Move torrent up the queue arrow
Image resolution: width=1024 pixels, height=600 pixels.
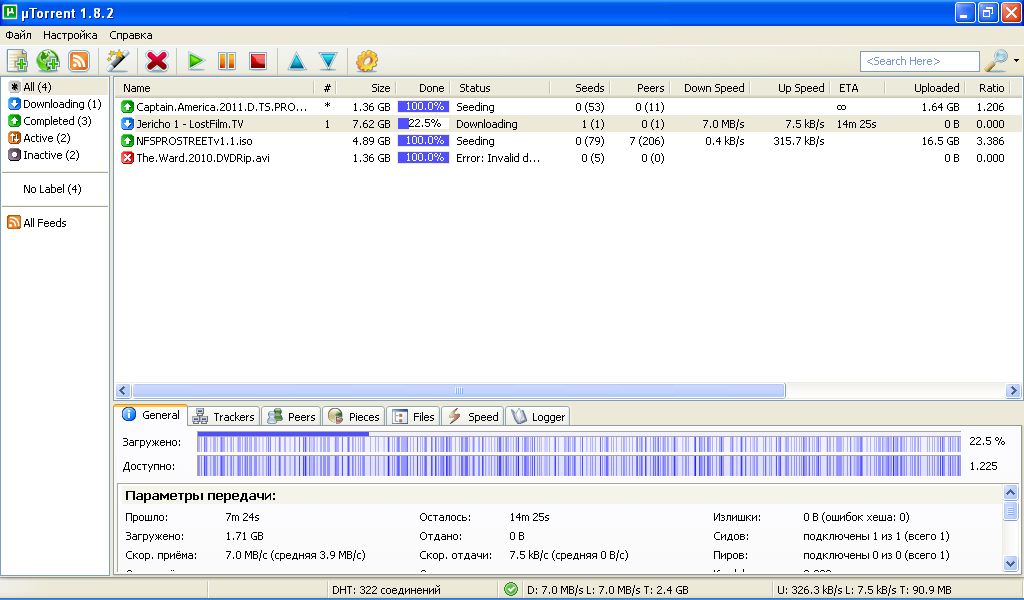pos(296,61)
